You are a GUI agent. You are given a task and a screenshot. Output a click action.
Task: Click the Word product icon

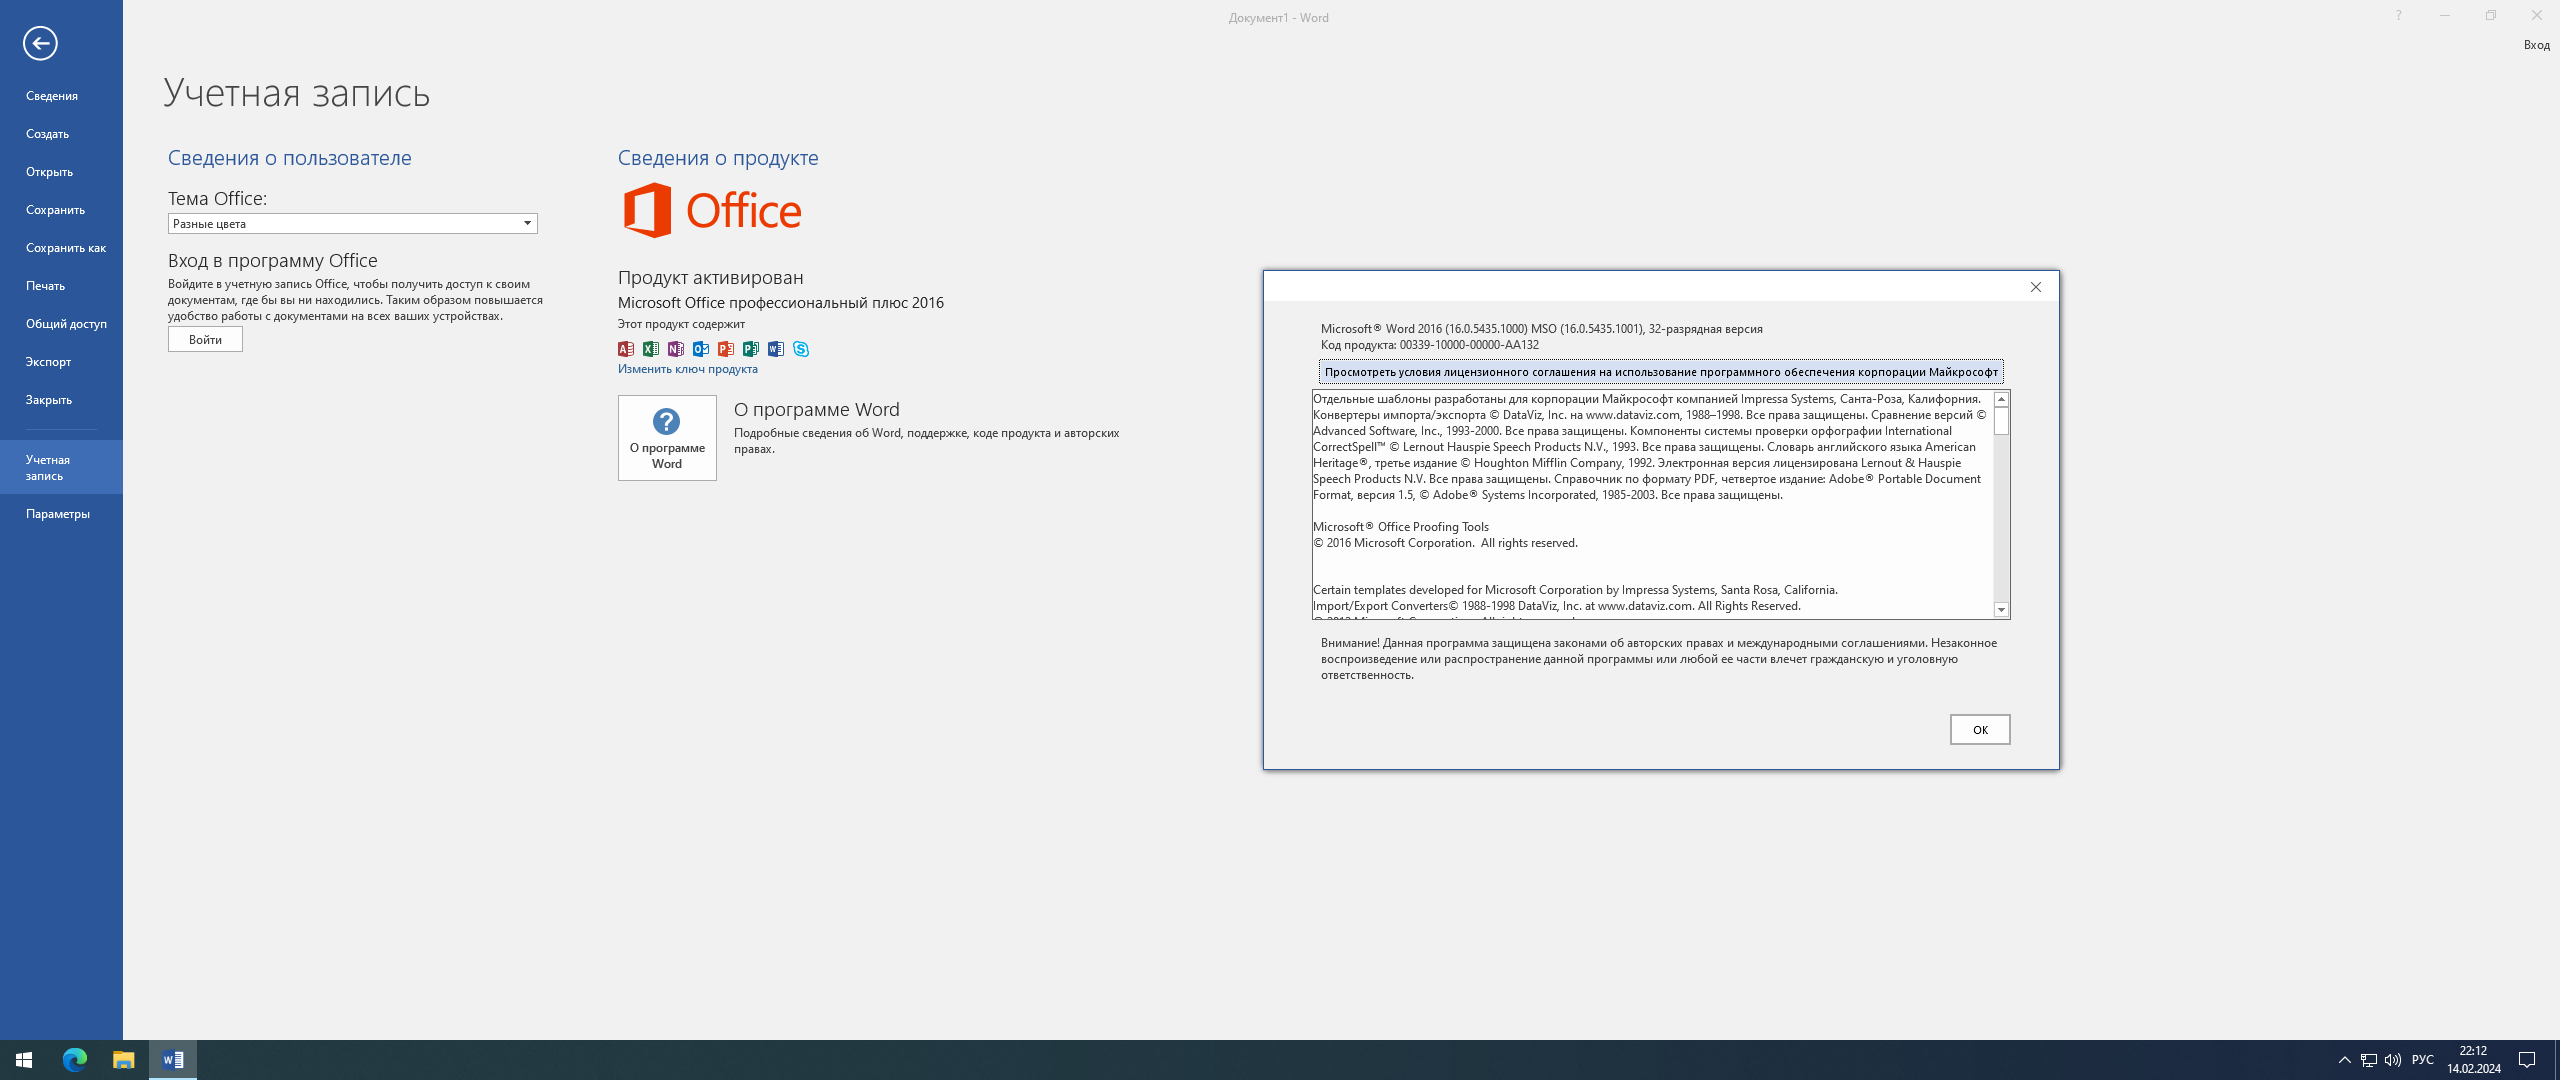pos(776,349)
